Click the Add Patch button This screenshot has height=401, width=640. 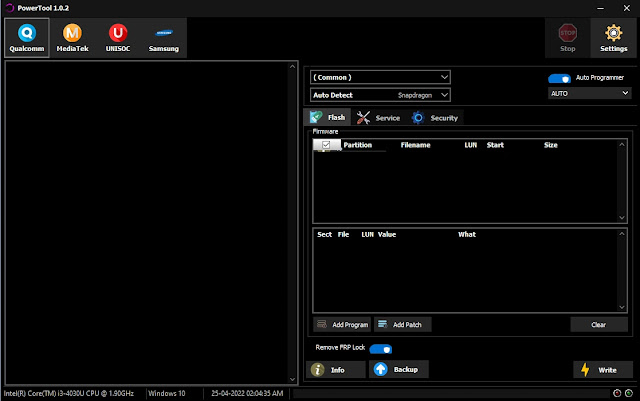403,325
